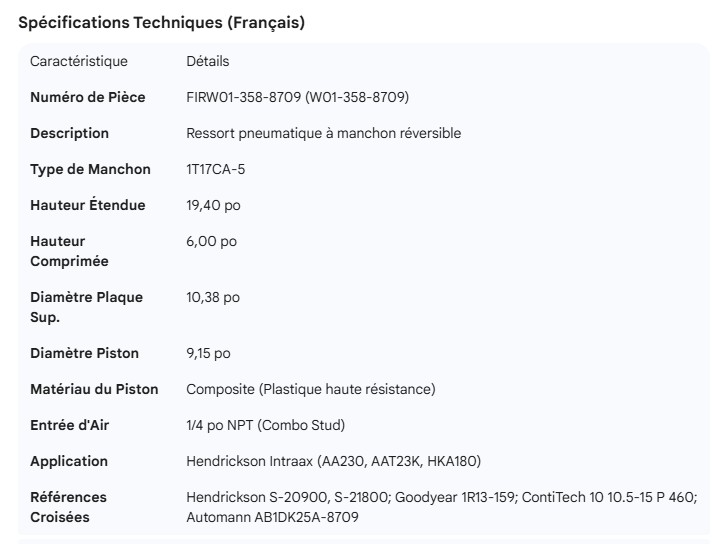Select 'Ressort pneumatique à manchon réversible' text
Image resolution: width=721 pixels, height=544 pixels.
(324, 133)
